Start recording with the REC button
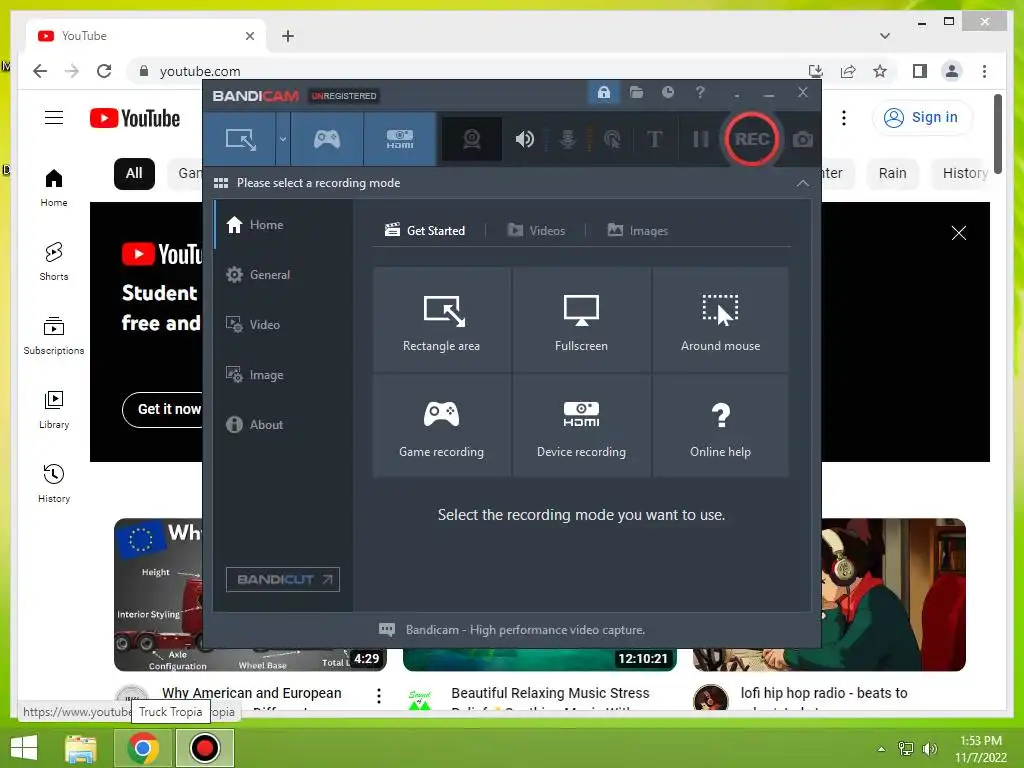The image size is (1024, 768). click(752, 139)
